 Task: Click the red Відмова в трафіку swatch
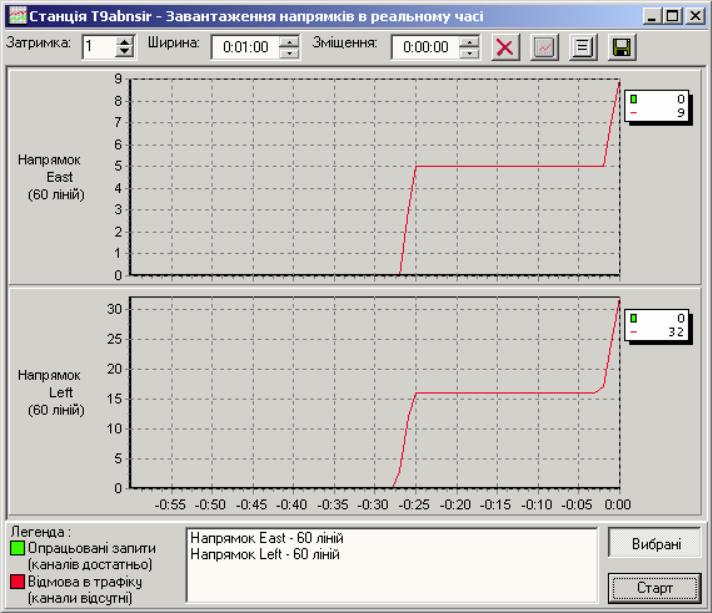tap(17, 581)
